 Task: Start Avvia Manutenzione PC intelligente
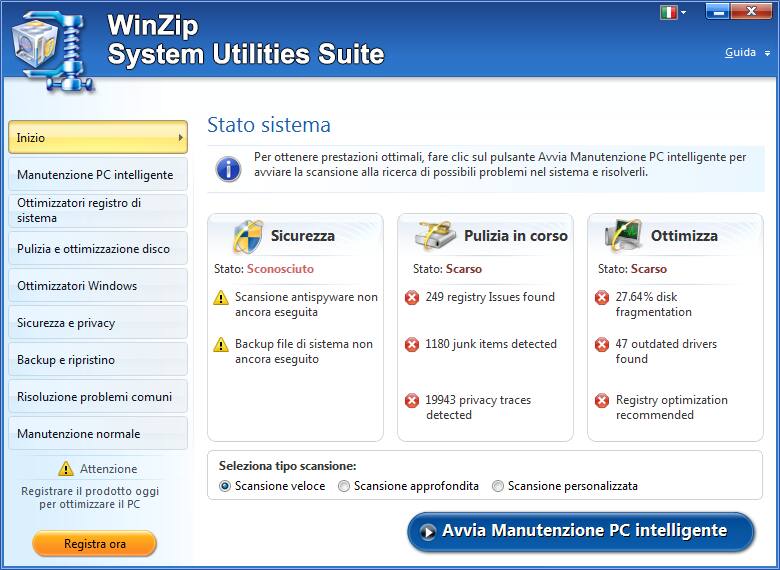click(581, 531)
